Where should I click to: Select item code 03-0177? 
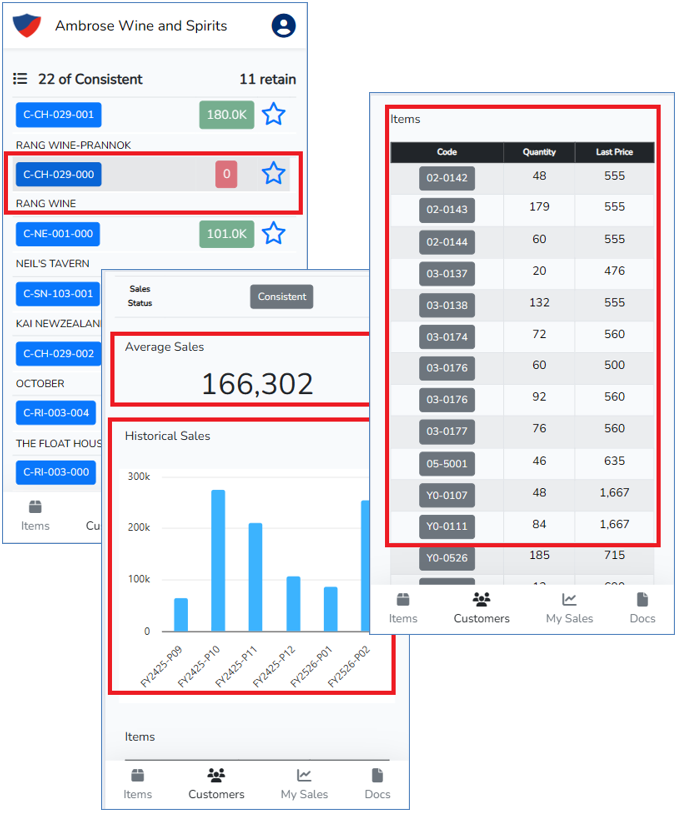[x=447, y=431]
